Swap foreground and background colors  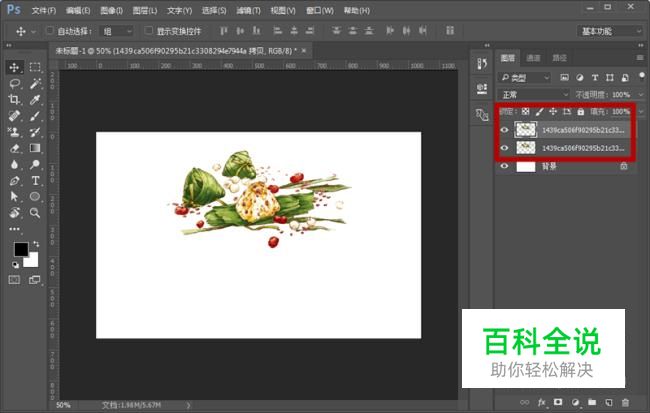tap(36, 244)
